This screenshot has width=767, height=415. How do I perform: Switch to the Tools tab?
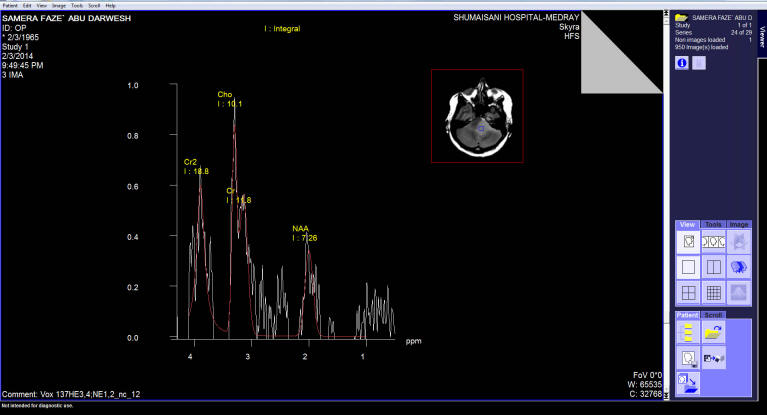[x=713, y=224]
